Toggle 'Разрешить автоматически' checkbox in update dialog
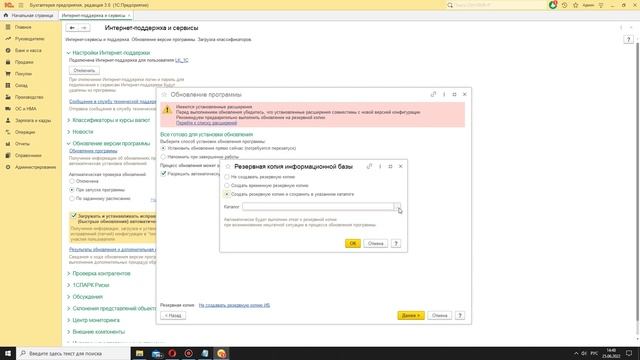640x360 pixels. point(163,173)
